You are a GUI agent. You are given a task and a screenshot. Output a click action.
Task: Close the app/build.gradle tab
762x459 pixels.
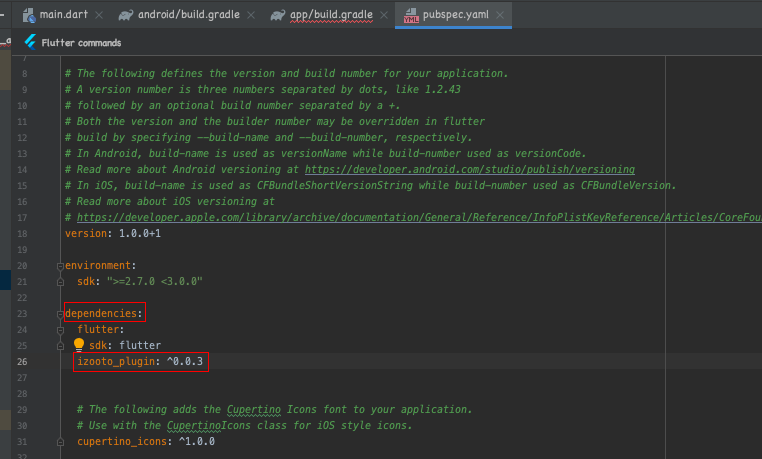click(x=384, y=15)
